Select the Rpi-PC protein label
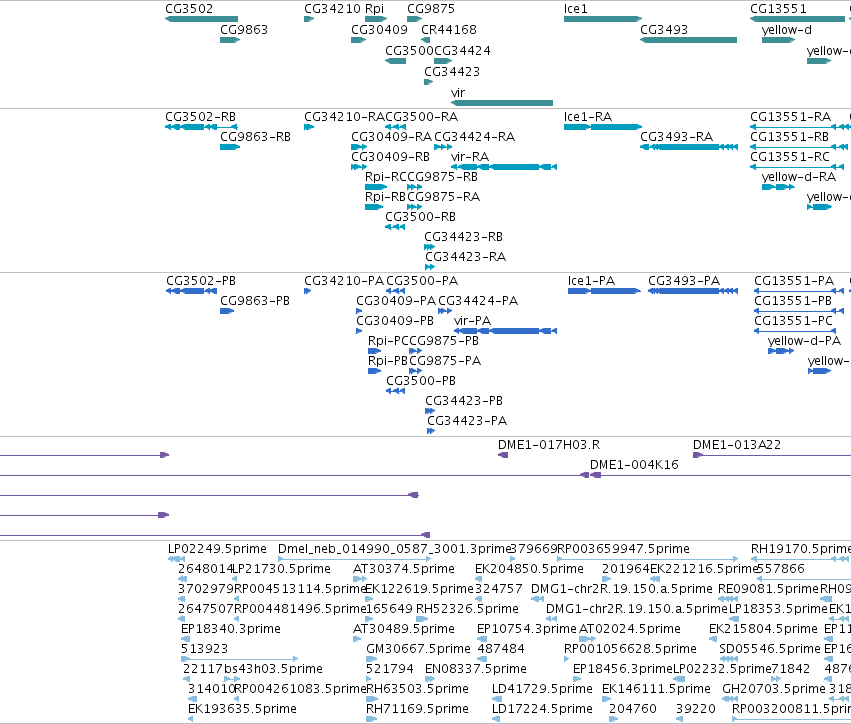This screenshot has height=724, width=851. click(388, 341)
